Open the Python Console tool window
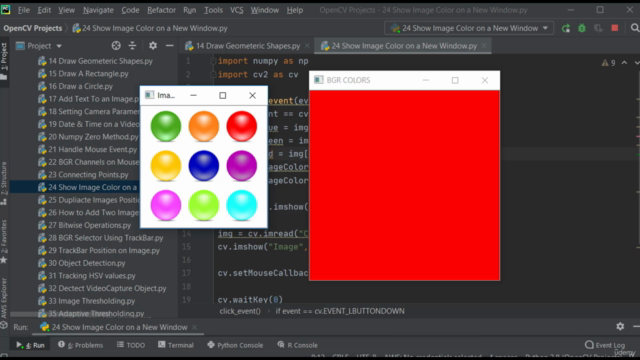This screenshot has height=360, width=640. [x=235, y=345]
